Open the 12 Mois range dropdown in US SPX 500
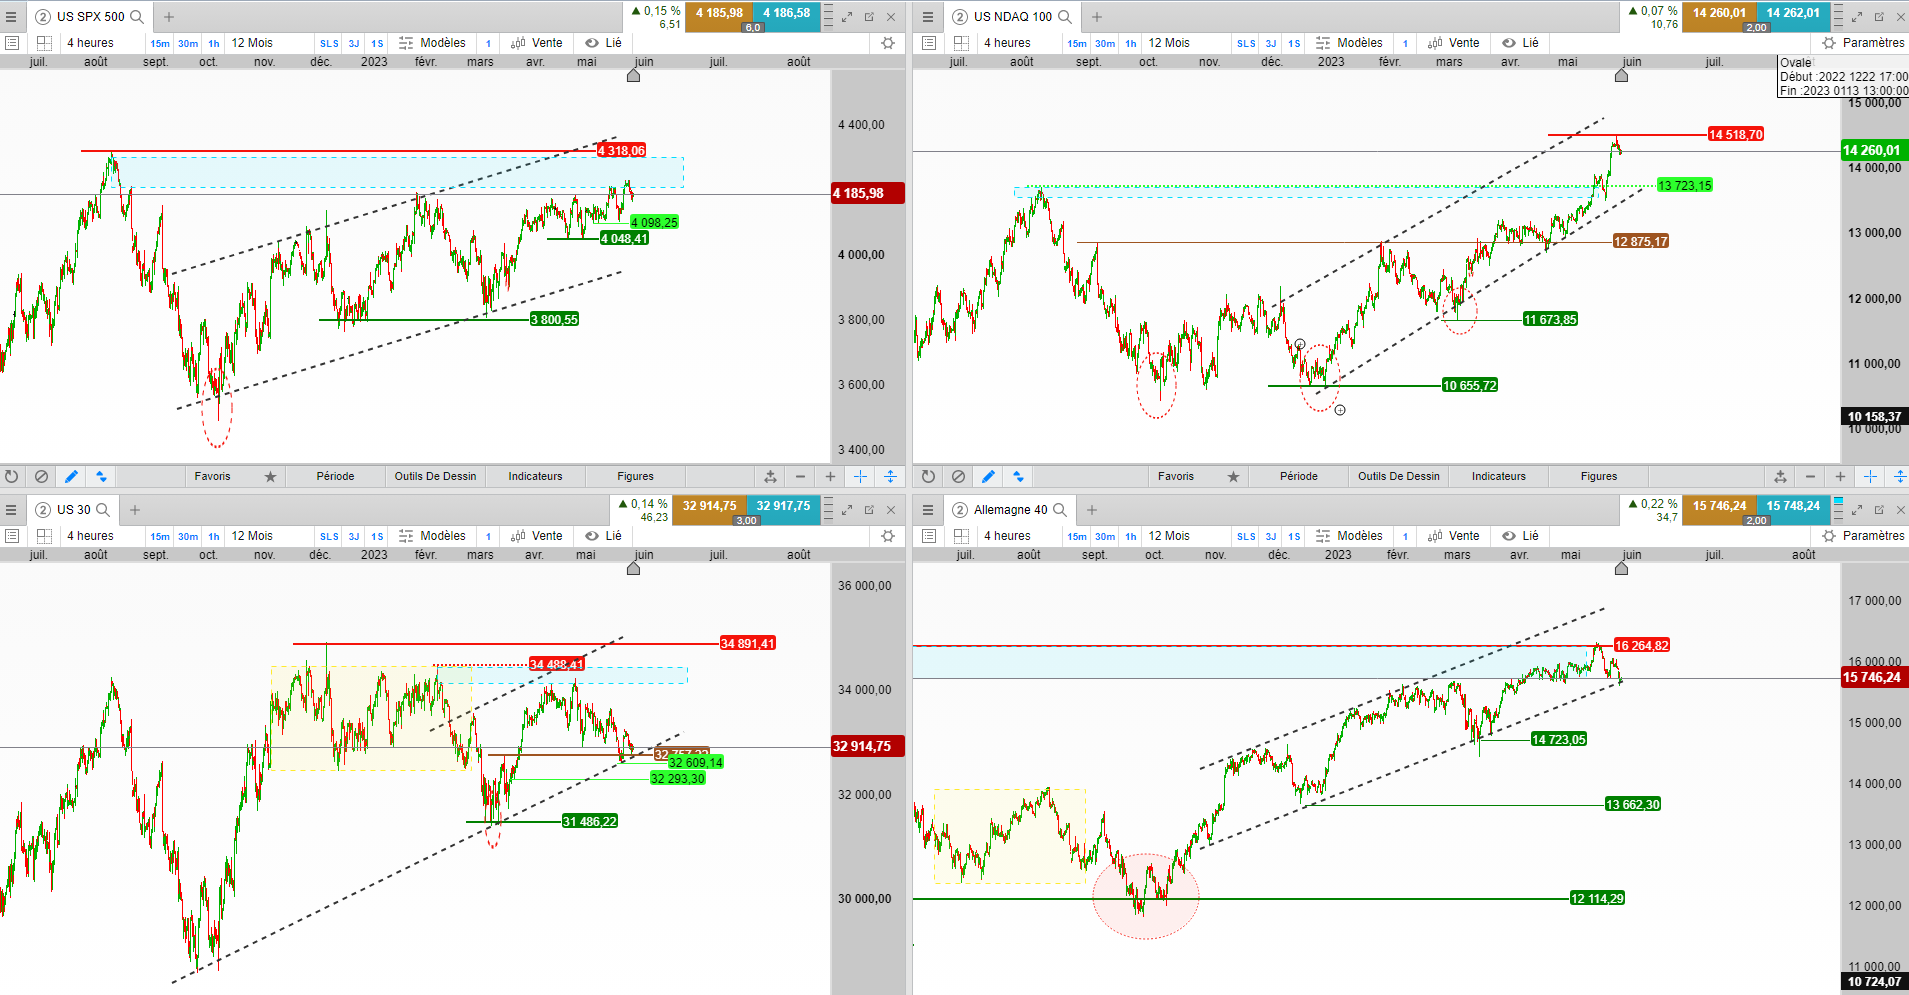Image resolution: width=1909 pixels, height=995 pixels. (252, 43)
